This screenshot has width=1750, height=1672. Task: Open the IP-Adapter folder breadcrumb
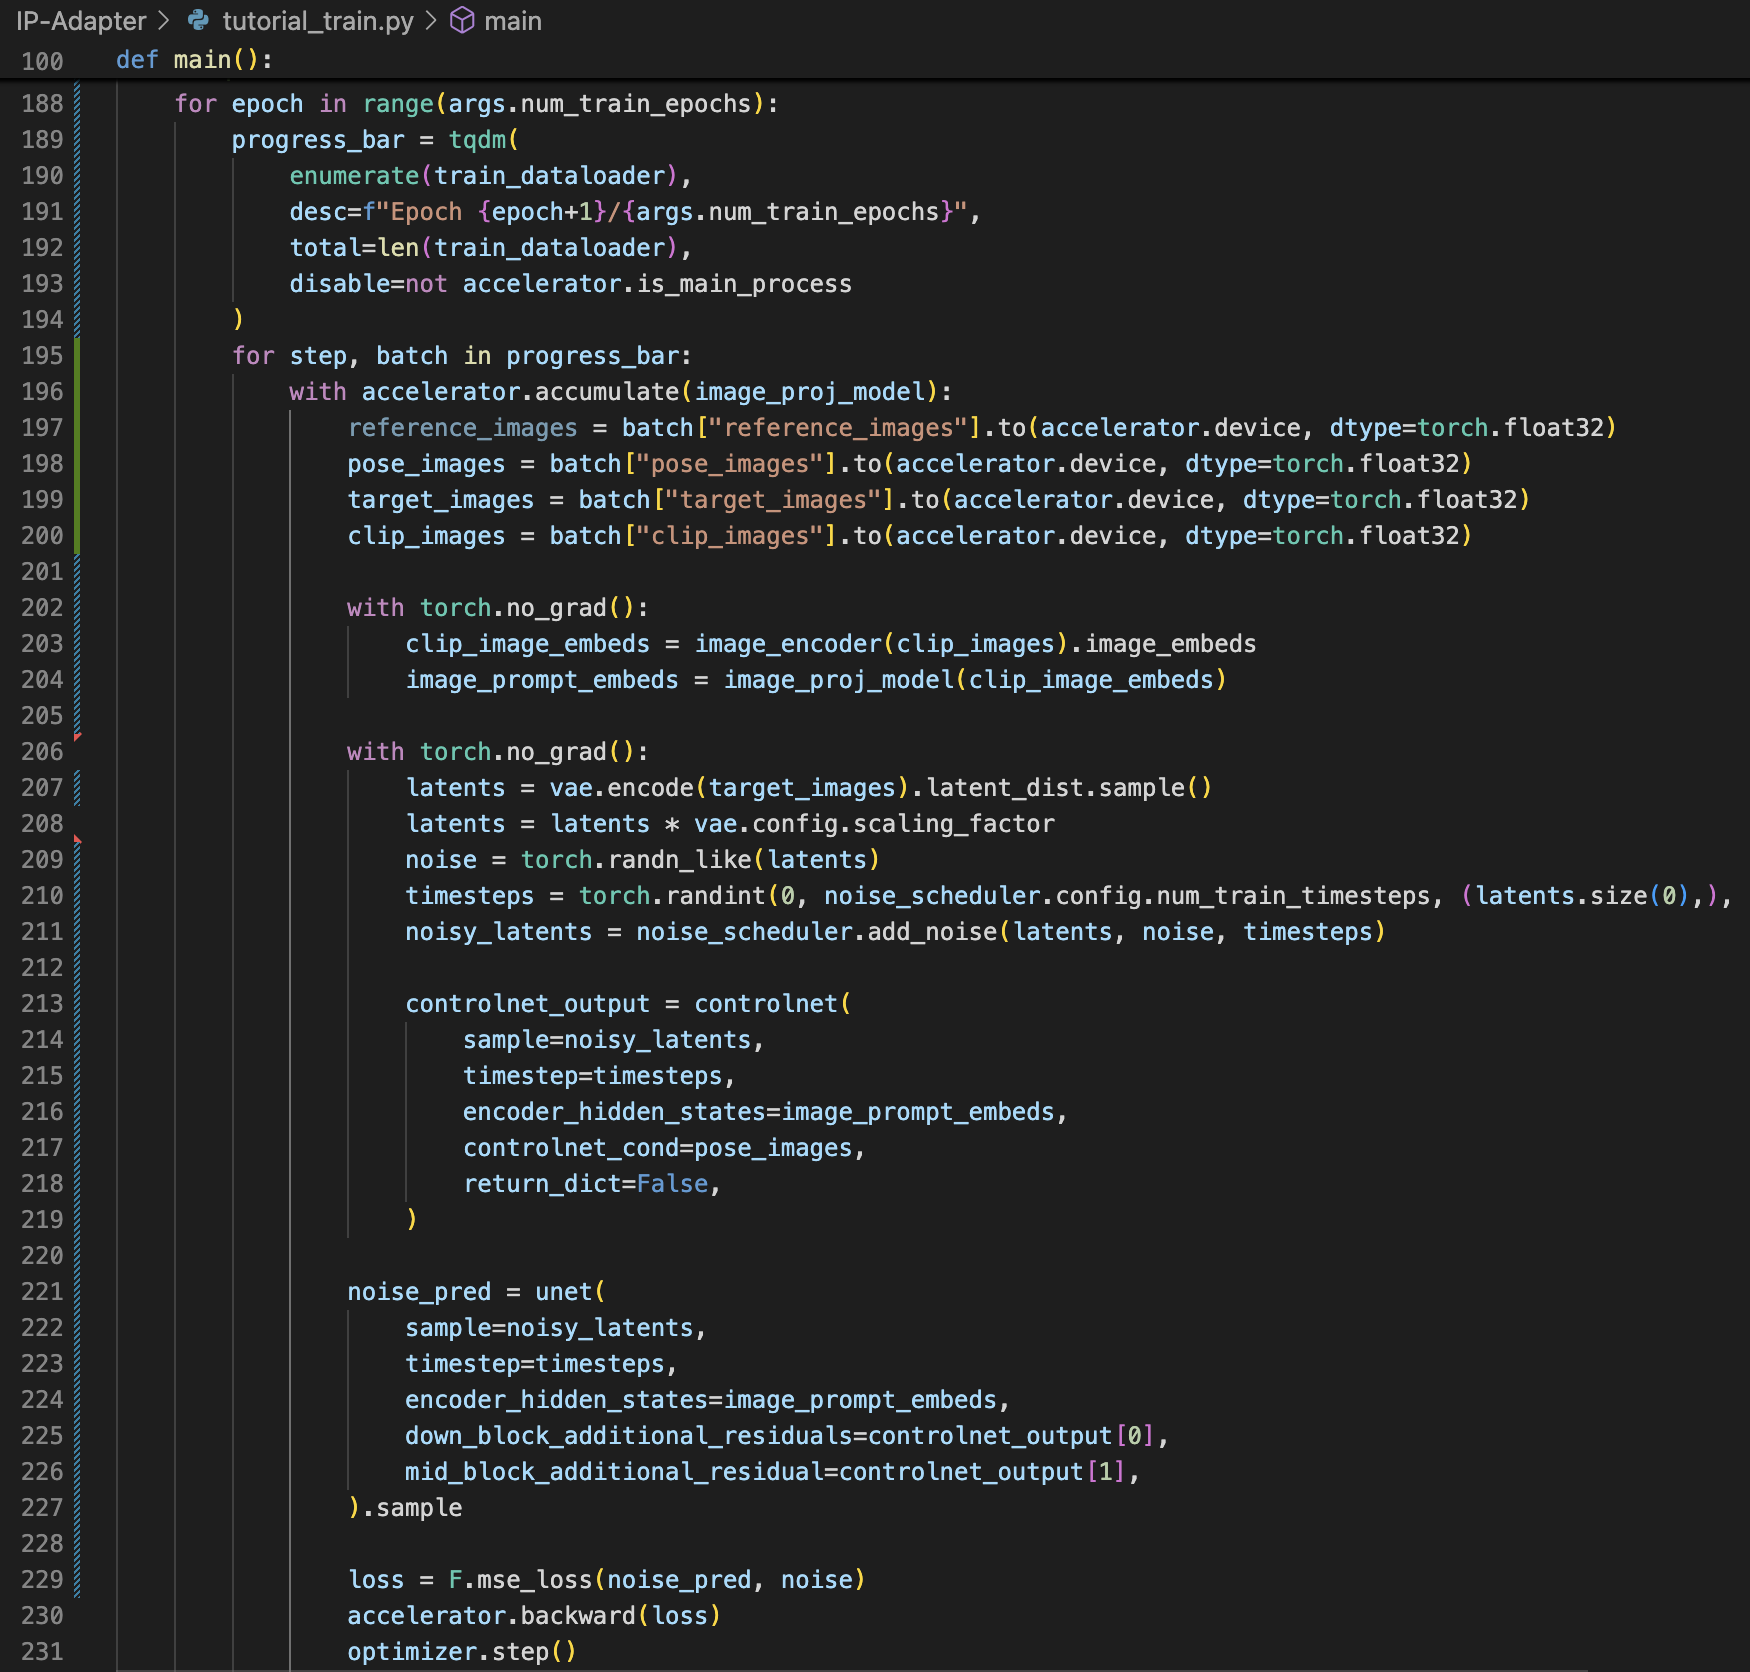(81, 20)
